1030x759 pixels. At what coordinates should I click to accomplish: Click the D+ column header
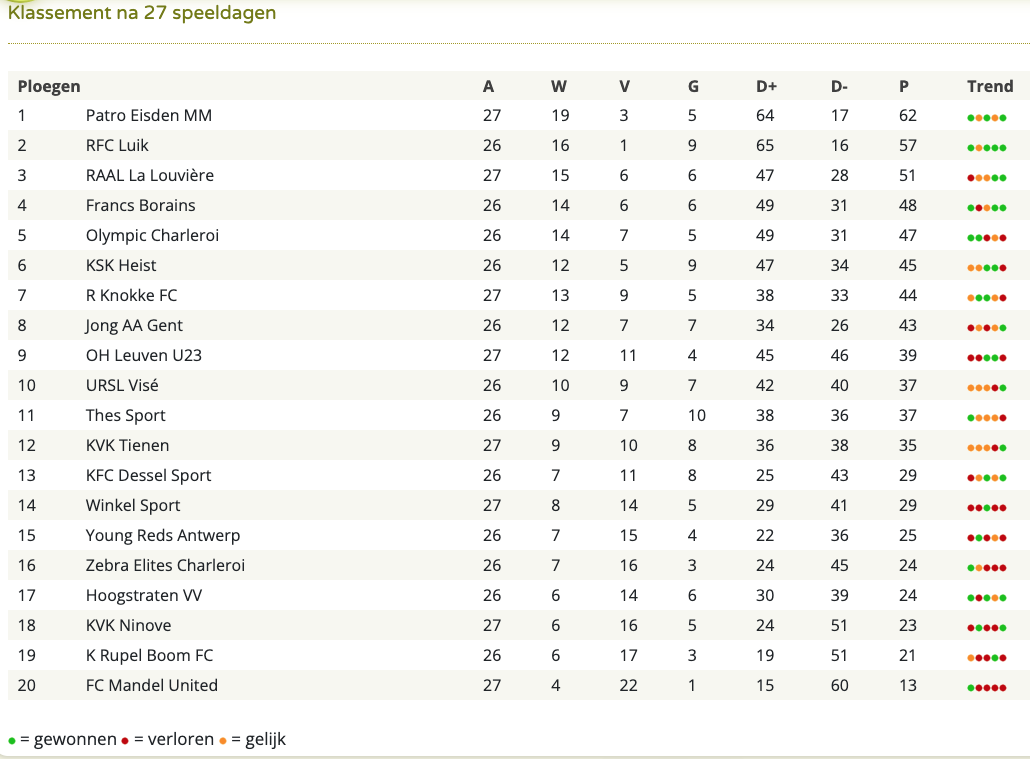[x=766, y=86]
